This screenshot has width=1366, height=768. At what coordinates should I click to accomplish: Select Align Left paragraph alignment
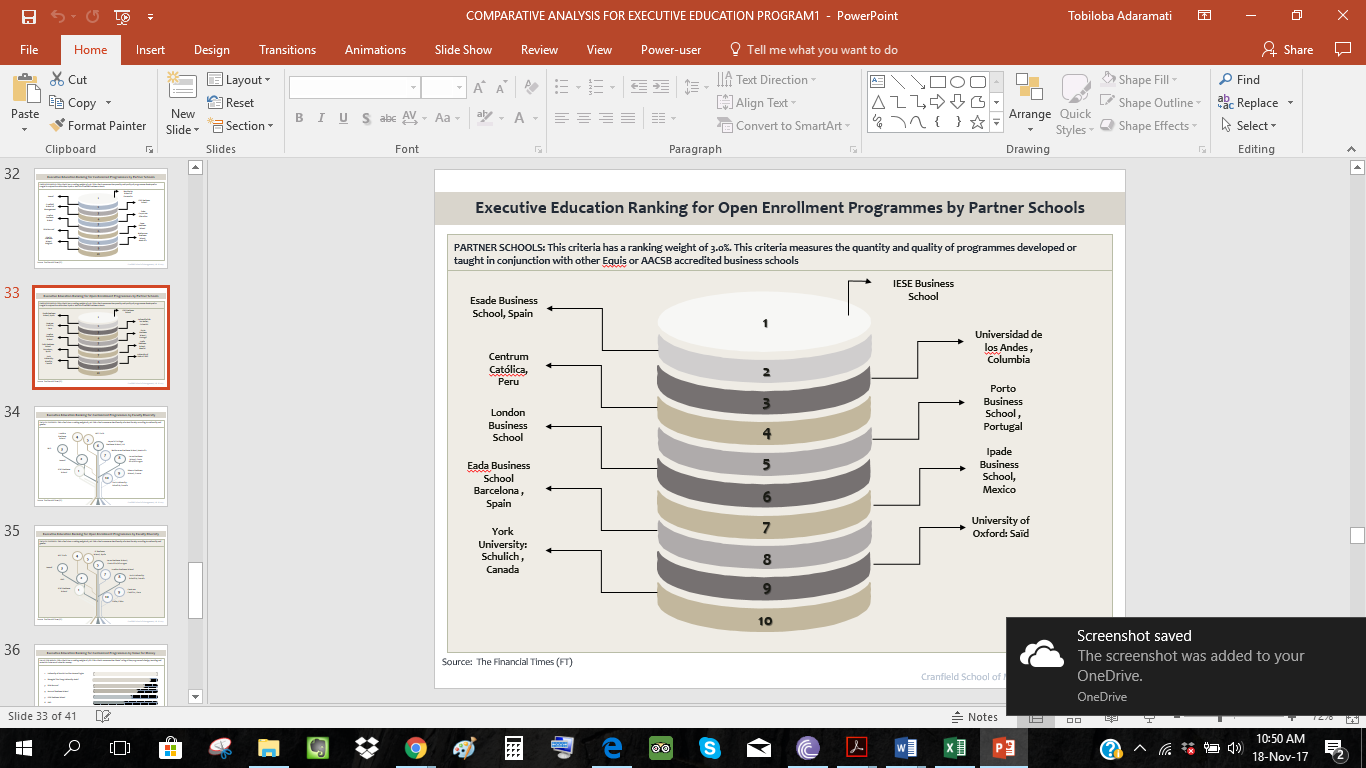point(562,118)
